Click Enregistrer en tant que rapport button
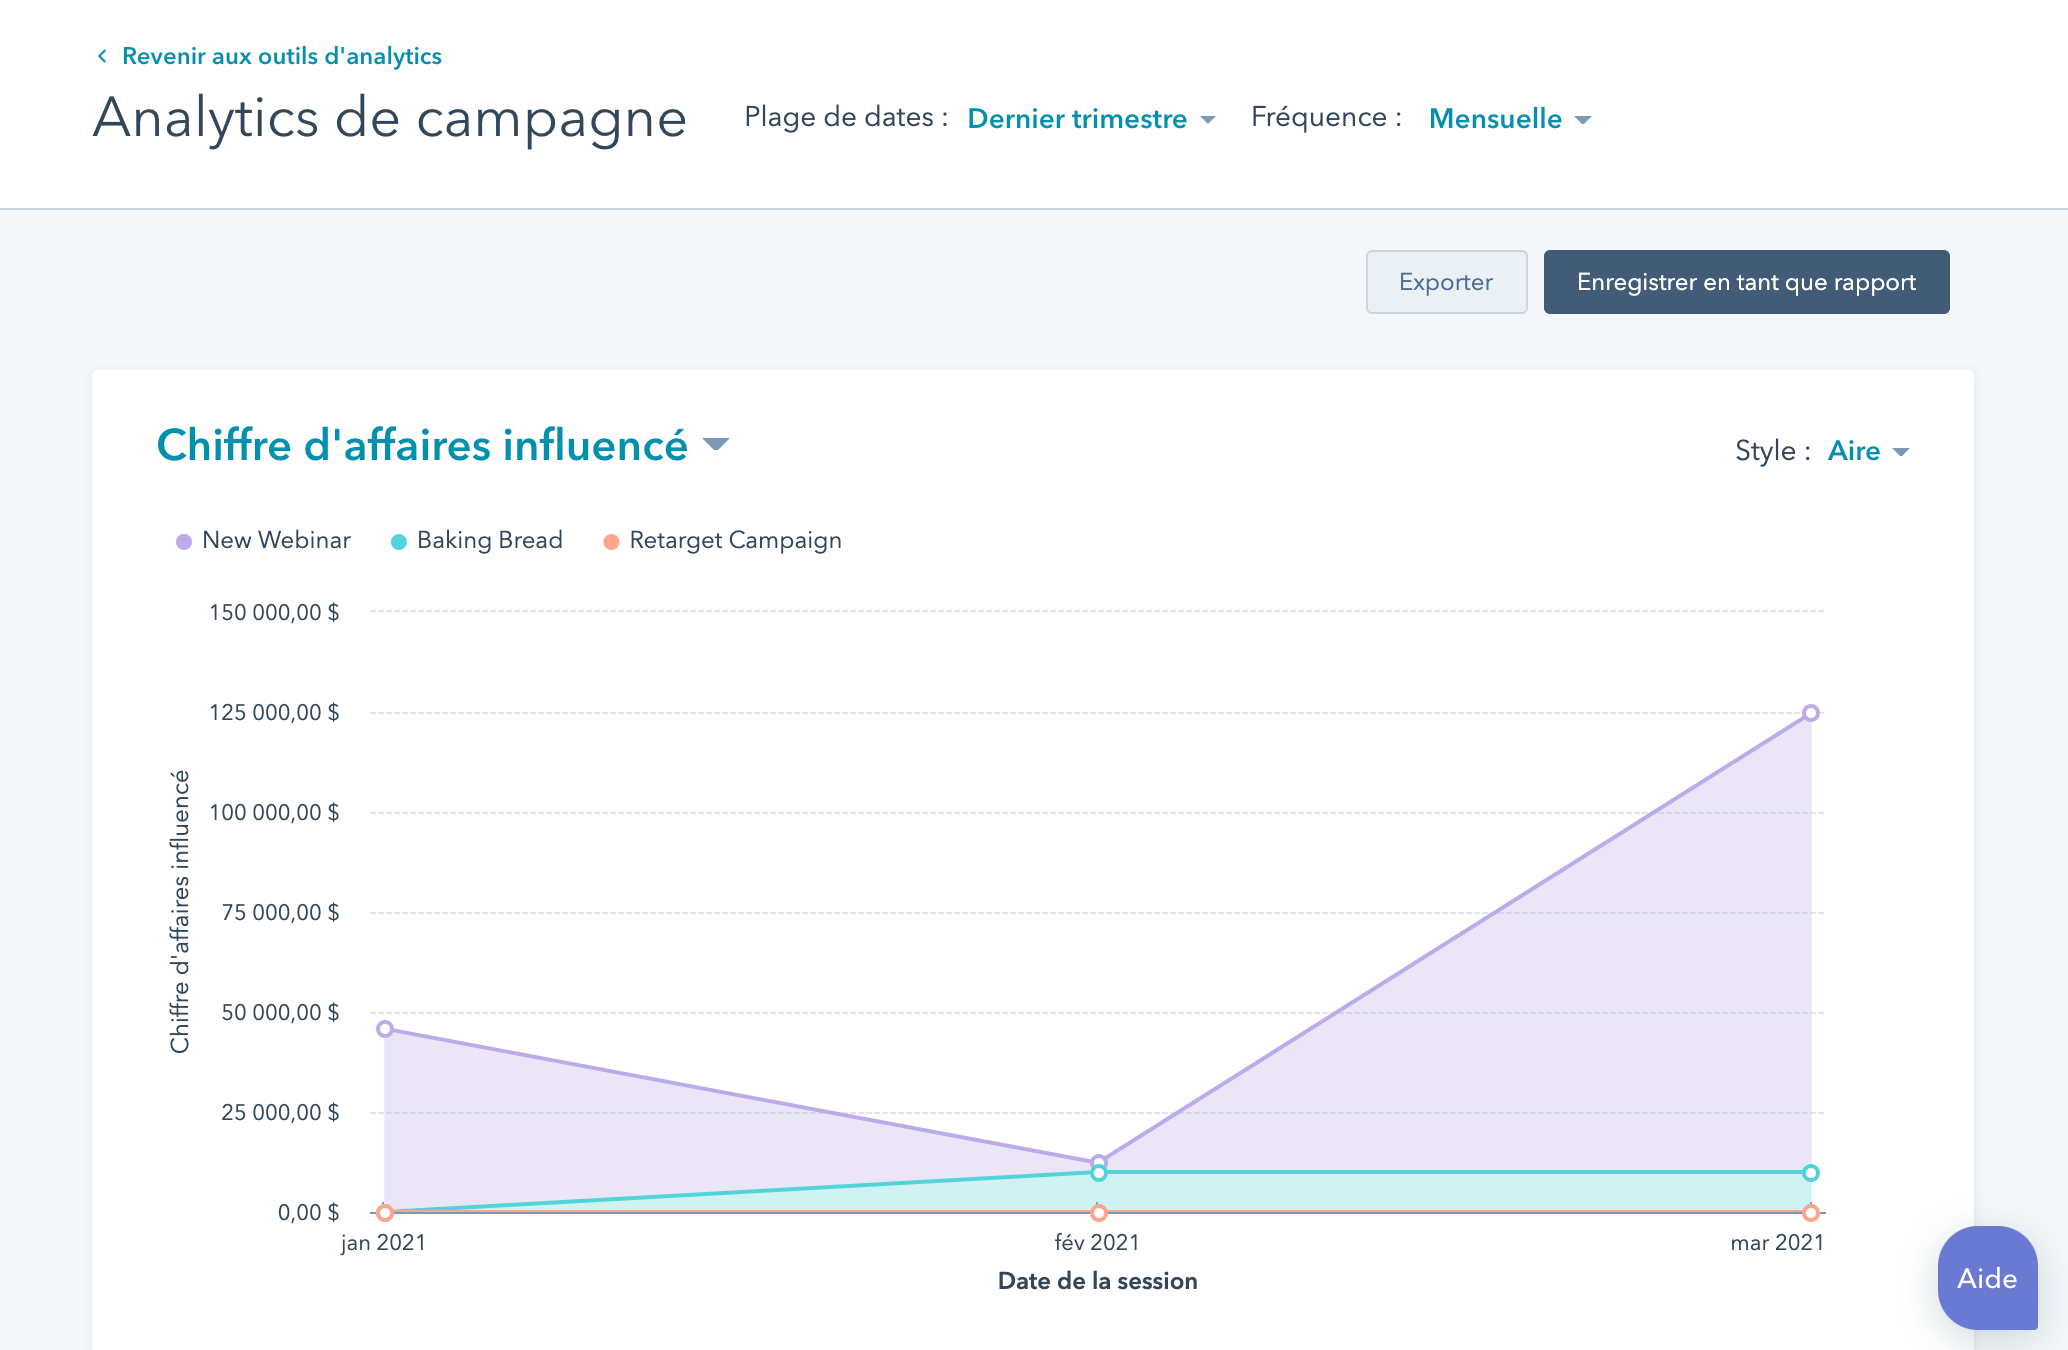This screenshot has height=1350, width=2068. point(1746,282)
